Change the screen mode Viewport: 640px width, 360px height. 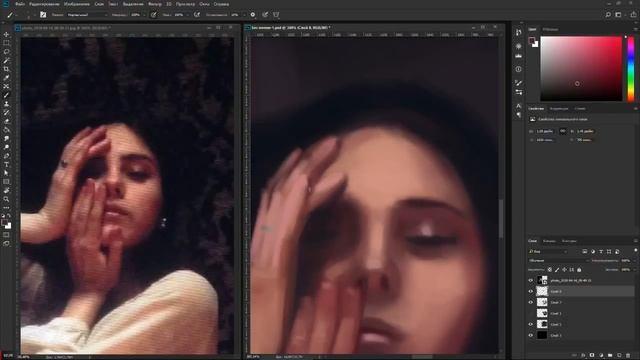tap(6, 243)
